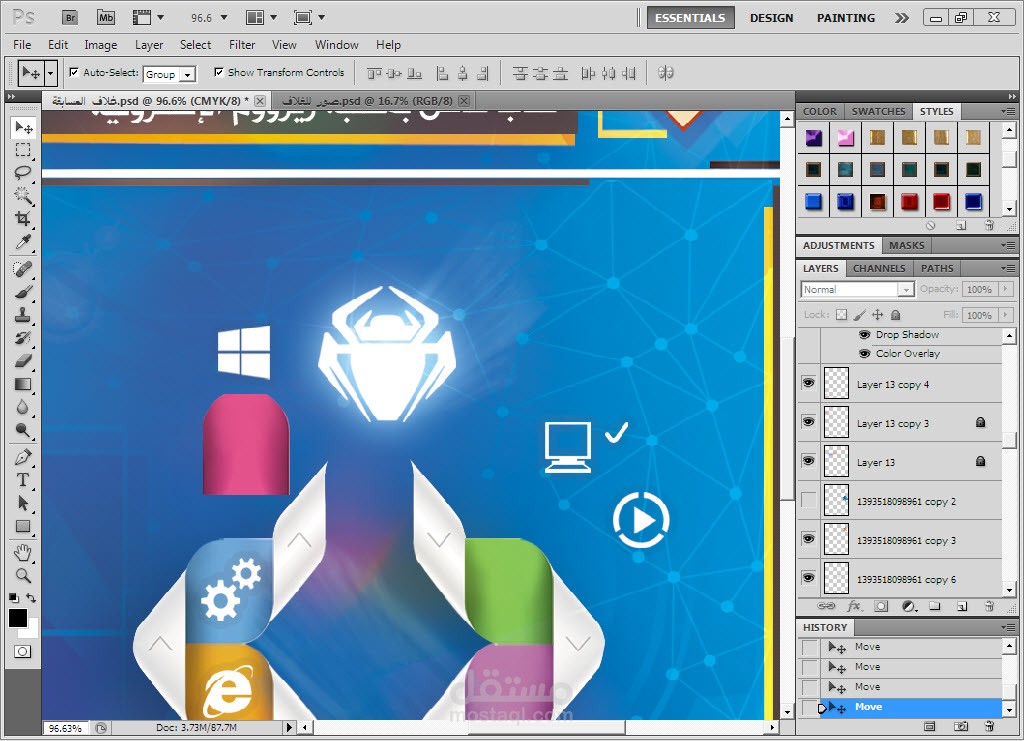1024x741 pixels.
Task: Select the Move tool in the toolbox
Action: point(24,127)
